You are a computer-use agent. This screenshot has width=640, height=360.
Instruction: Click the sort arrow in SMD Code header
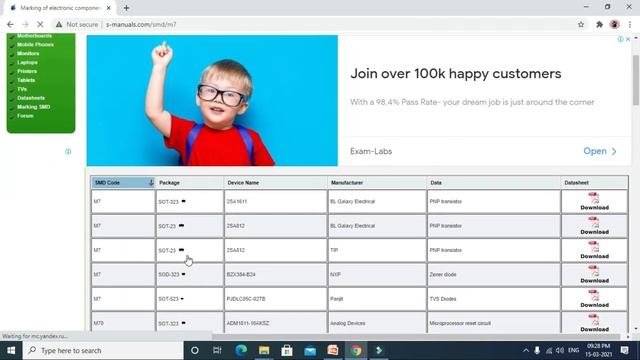click(151, 183)
